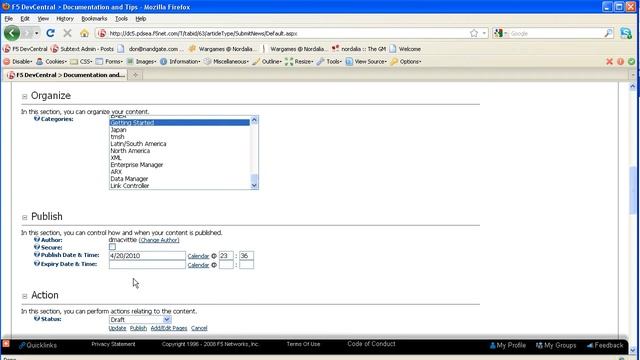Open the Cookies developer toolbar dropdown
This screenshot has height=360, width=640.
pos(51,62)
